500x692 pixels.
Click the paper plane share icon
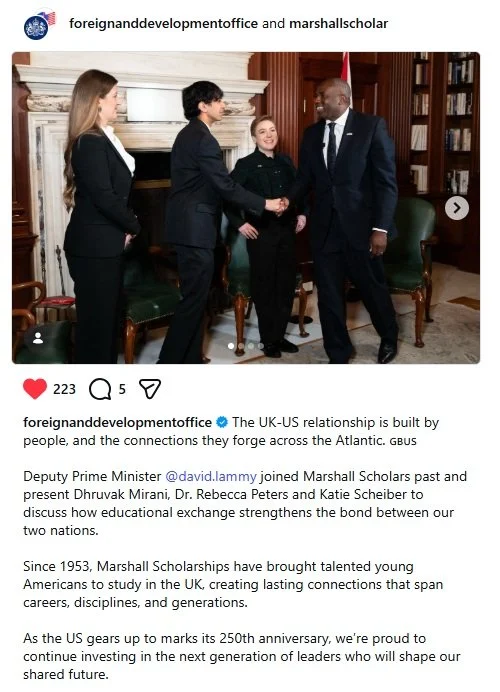pos(150,389)
